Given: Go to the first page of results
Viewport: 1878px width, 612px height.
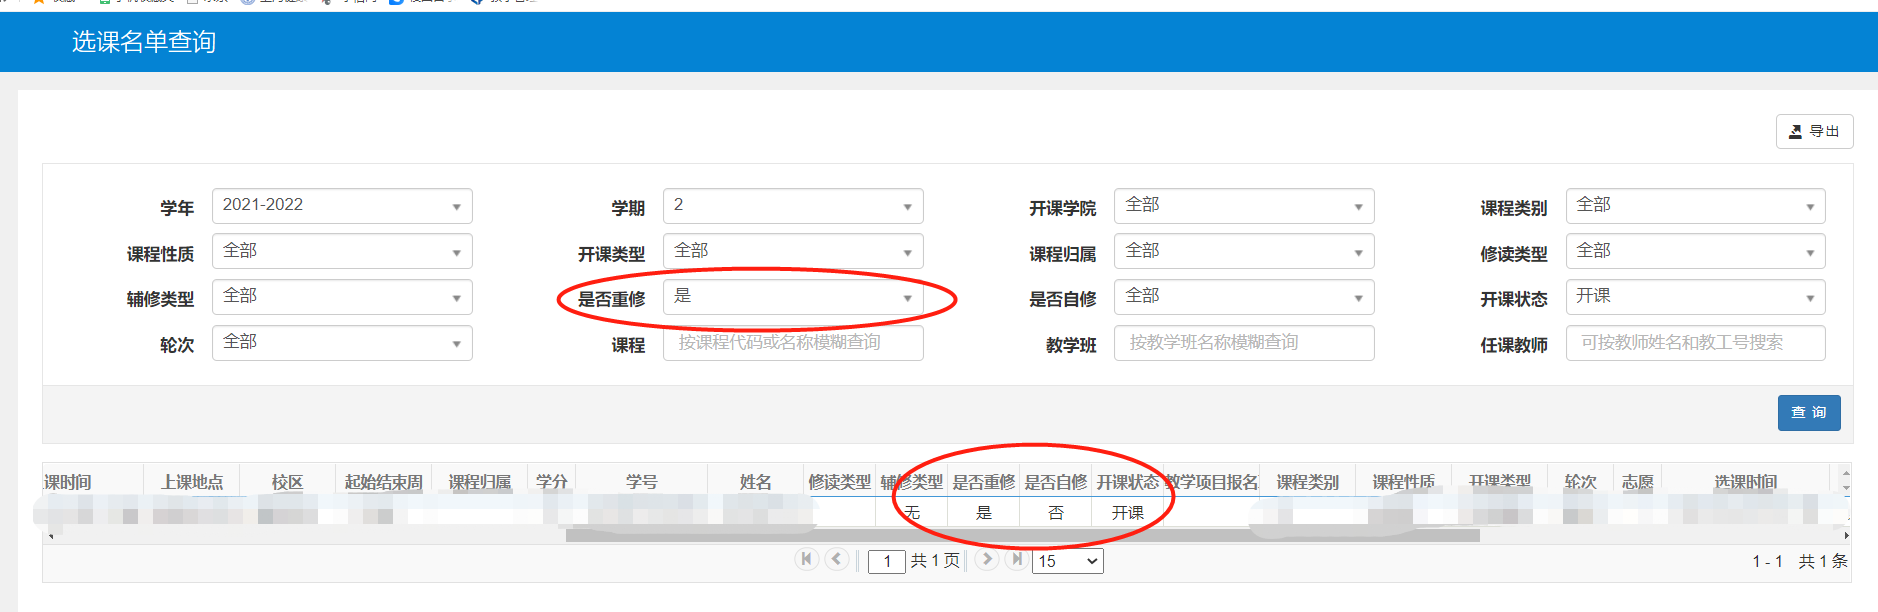Looking at the screenshot, I should 806,560.
